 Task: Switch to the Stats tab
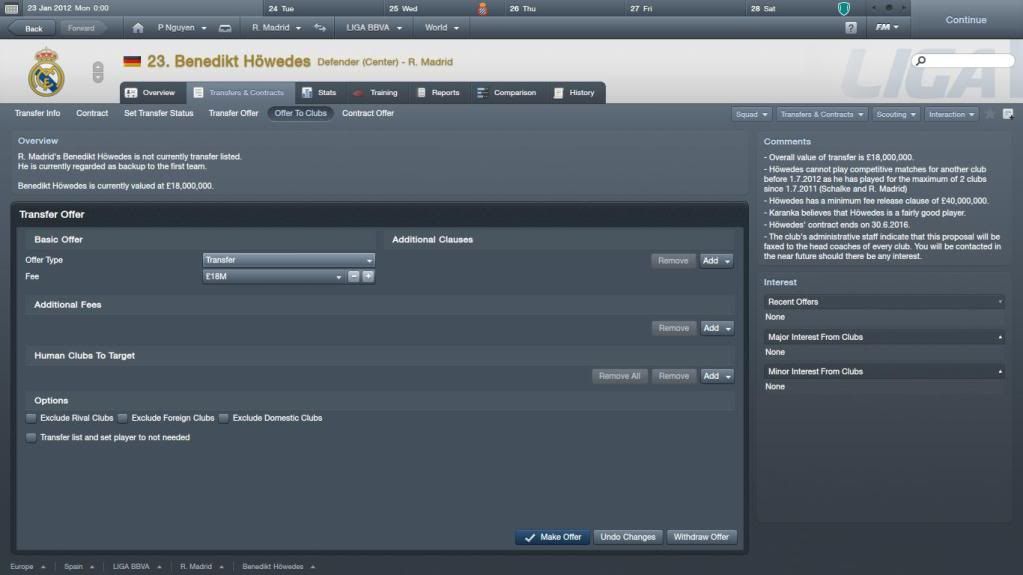[319, 93]
